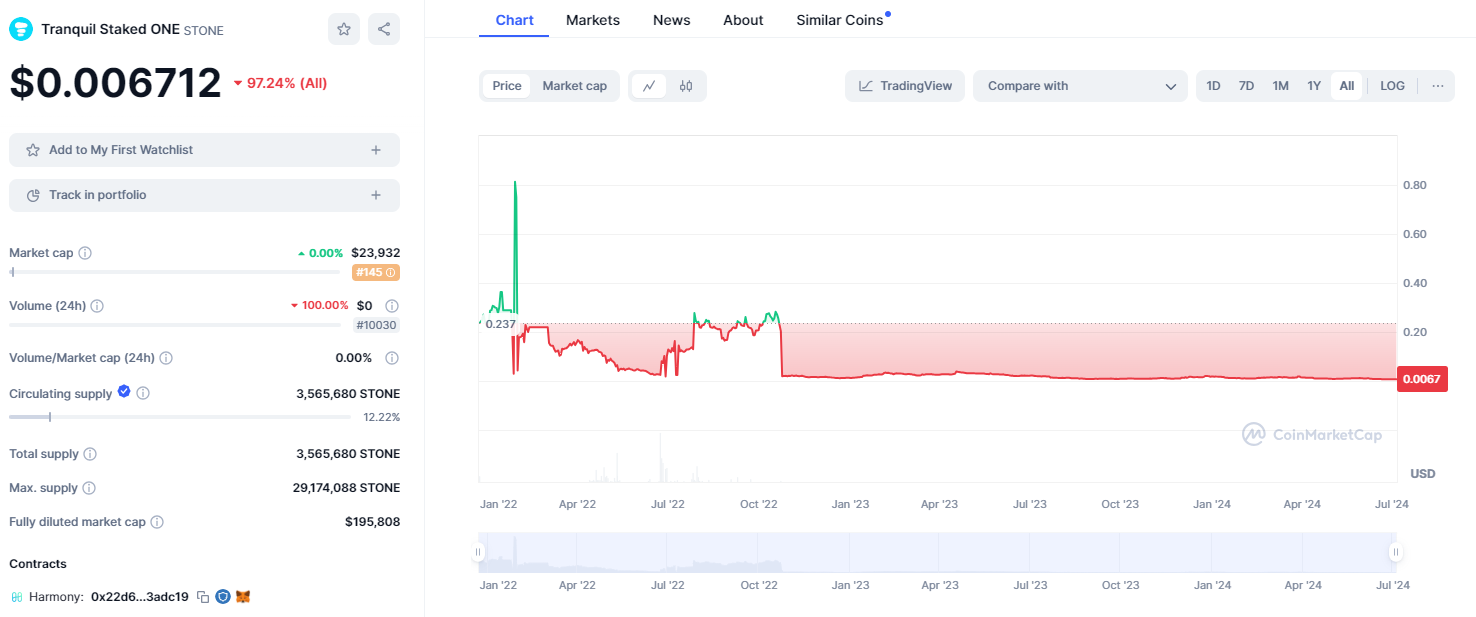
Task: Switch to the Markets tab
Action: [592, 20]
